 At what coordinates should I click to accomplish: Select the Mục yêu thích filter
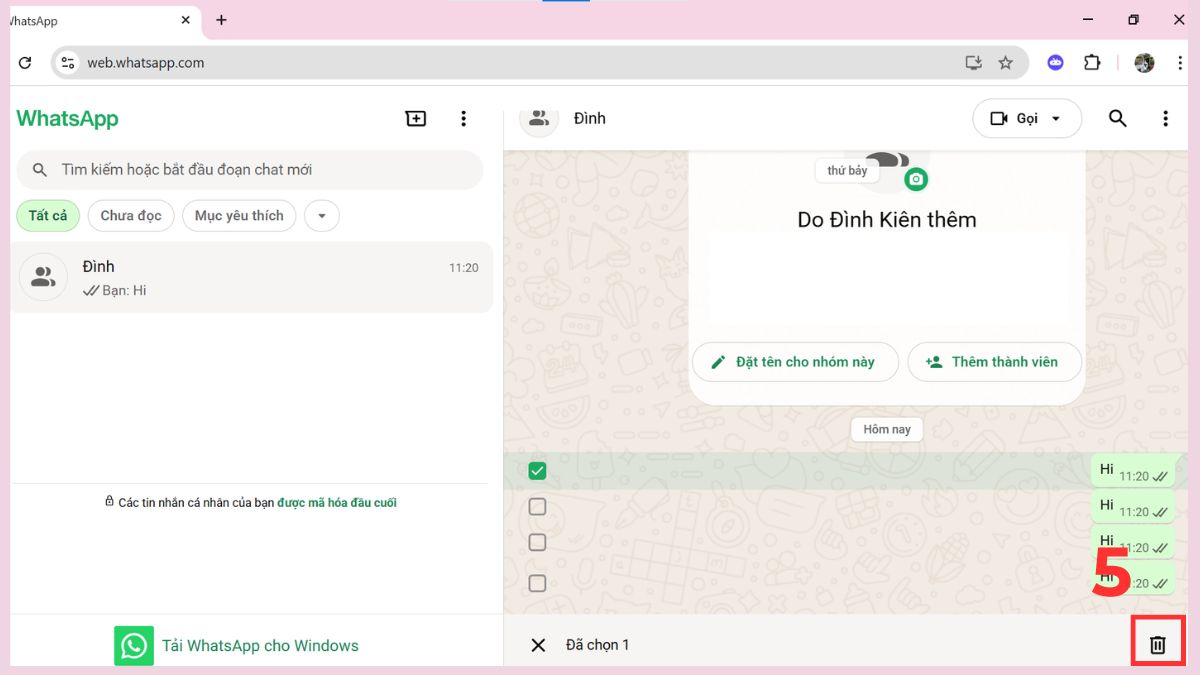coord(239,215)
